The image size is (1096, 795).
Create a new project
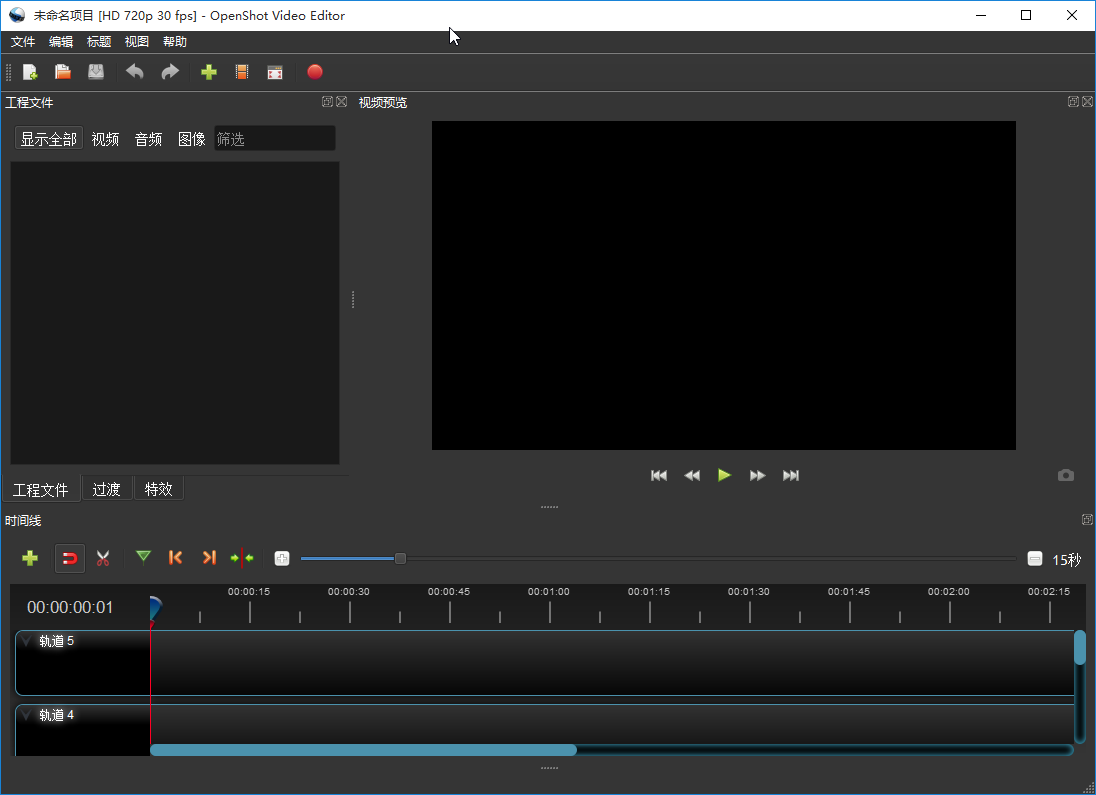30,72
